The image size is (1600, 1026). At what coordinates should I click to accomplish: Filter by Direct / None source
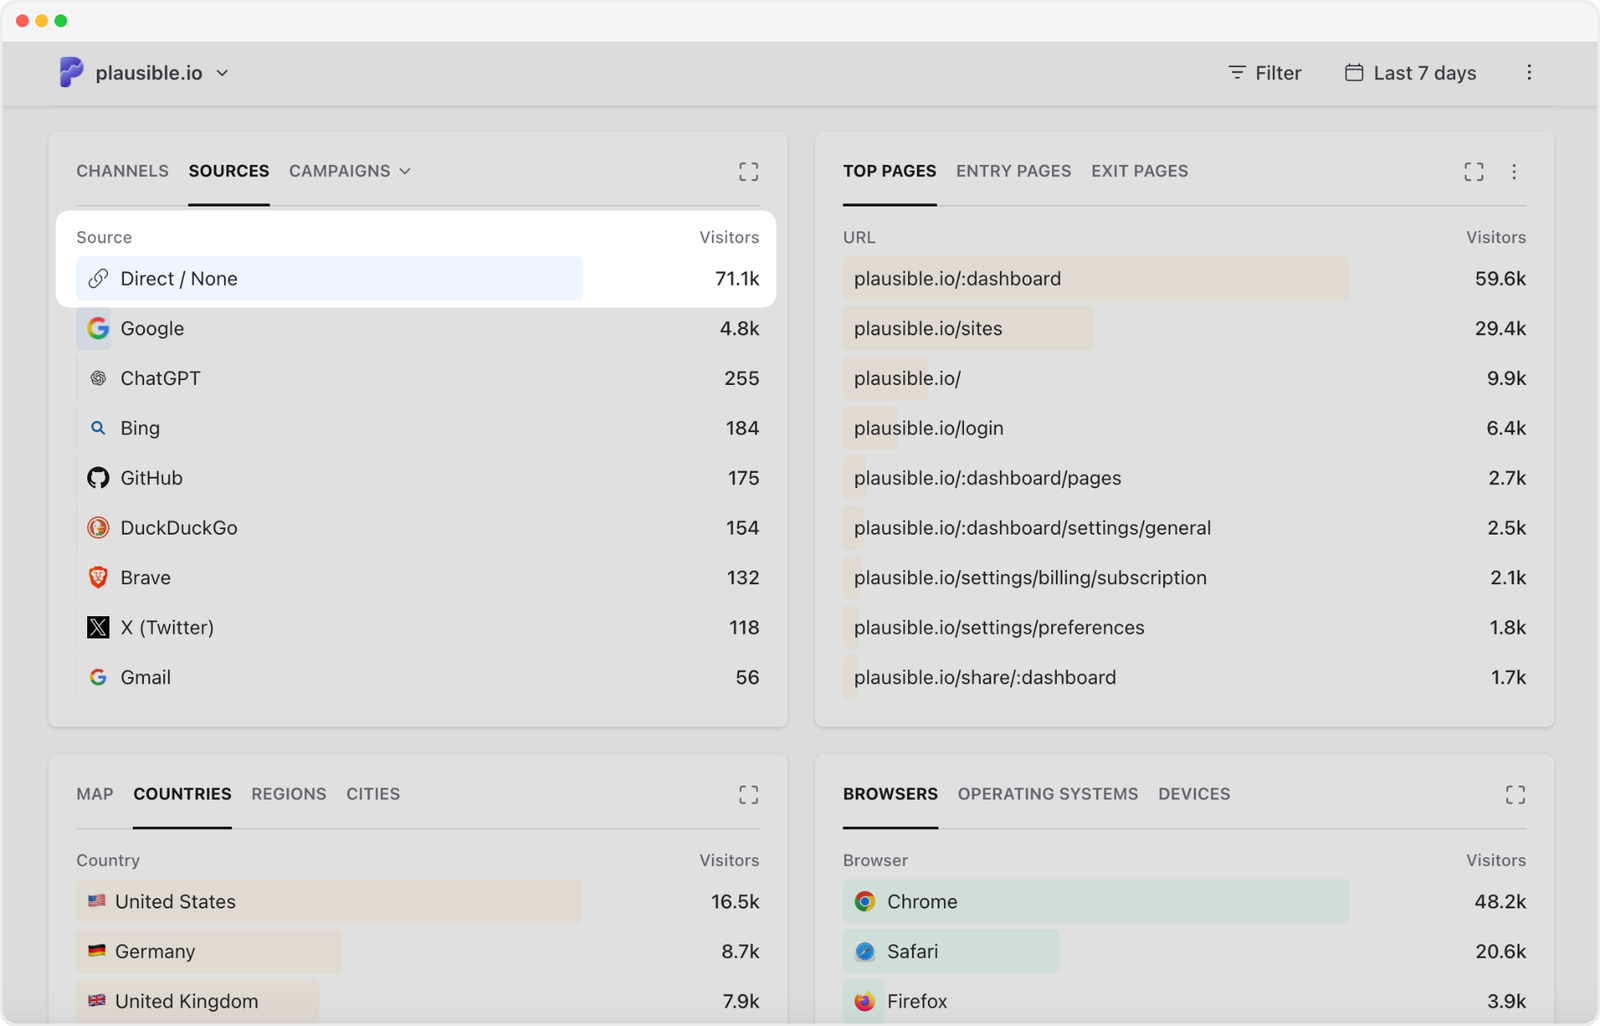pyautogui.click(x=417, y=279)
